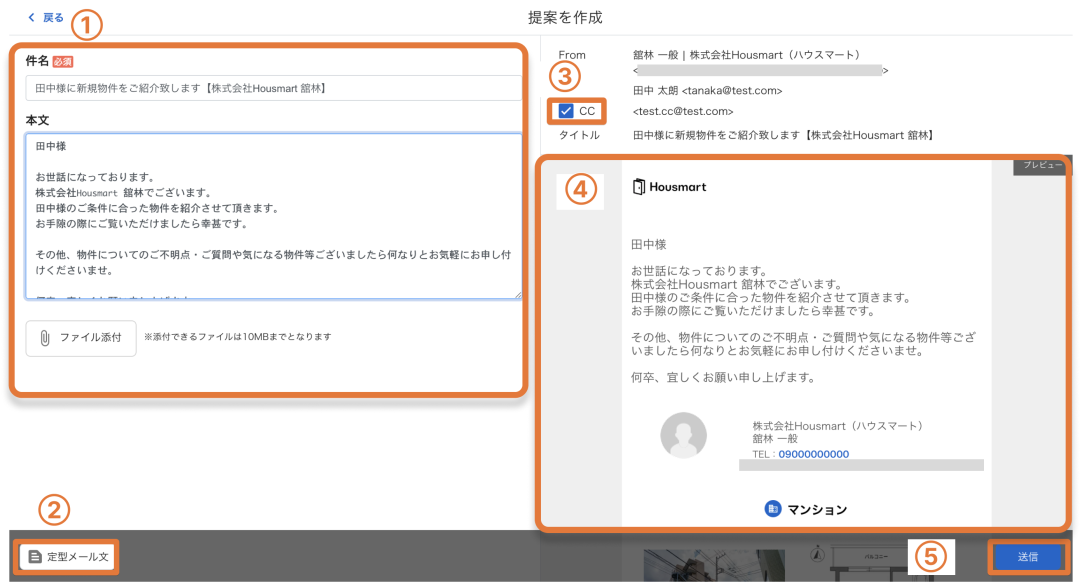
Task: Open the 定型メール文 template button
Action: coord(68,557)
